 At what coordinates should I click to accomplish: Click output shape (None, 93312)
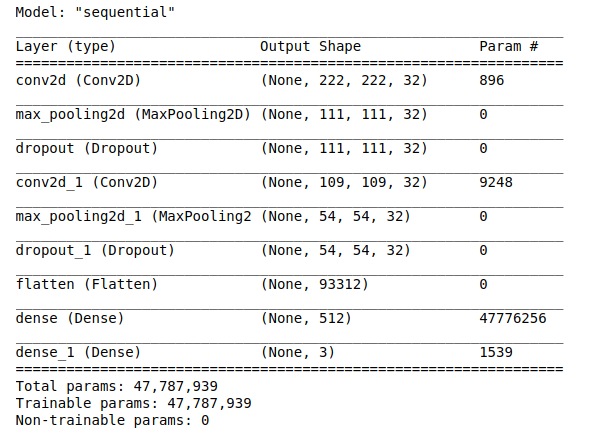tap(315, 284)
